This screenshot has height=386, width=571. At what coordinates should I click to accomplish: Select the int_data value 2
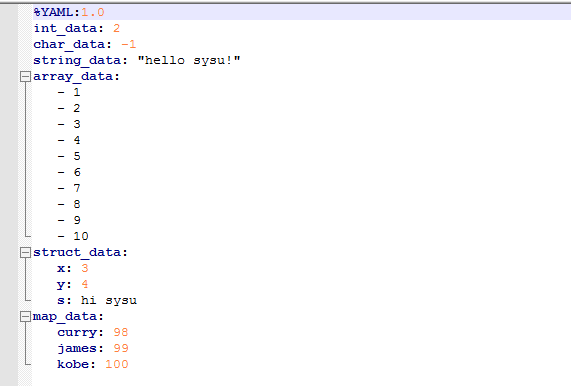(117, 28)
